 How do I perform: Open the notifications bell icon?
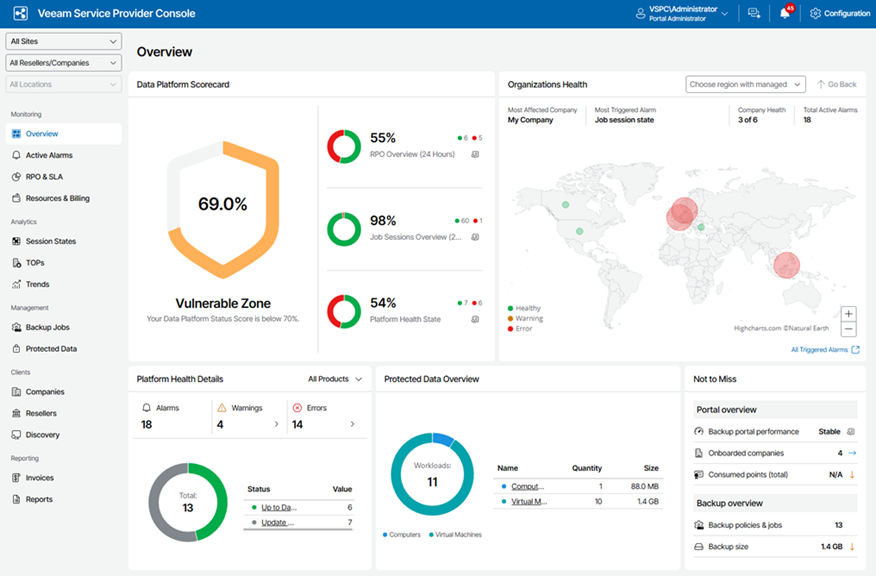pyautogui.click(x=785, y=13)
